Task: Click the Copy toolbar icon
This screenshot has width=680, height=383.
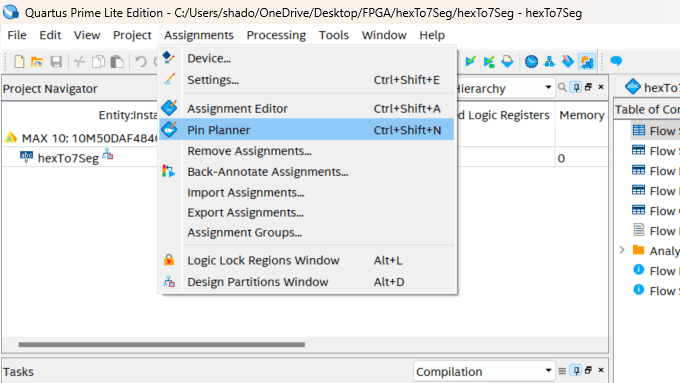Action: coord(98,62)
